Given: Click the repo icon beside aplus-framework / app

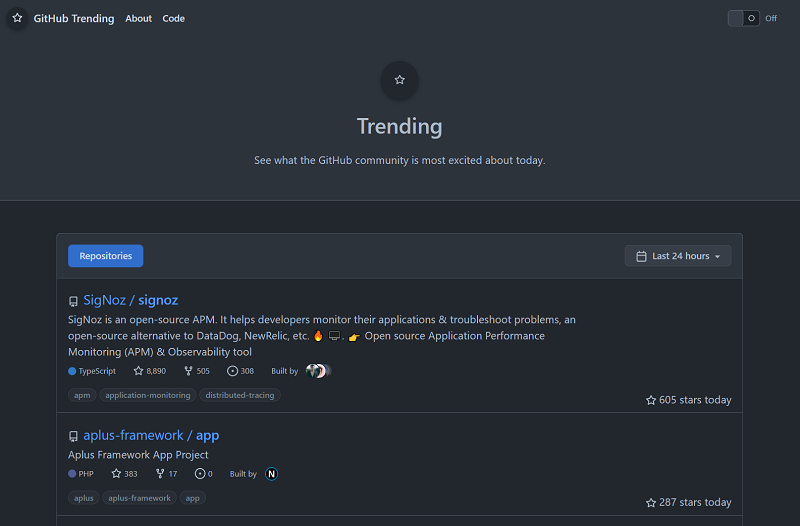Looking at the screenshot, I should (x=73, y=436).
